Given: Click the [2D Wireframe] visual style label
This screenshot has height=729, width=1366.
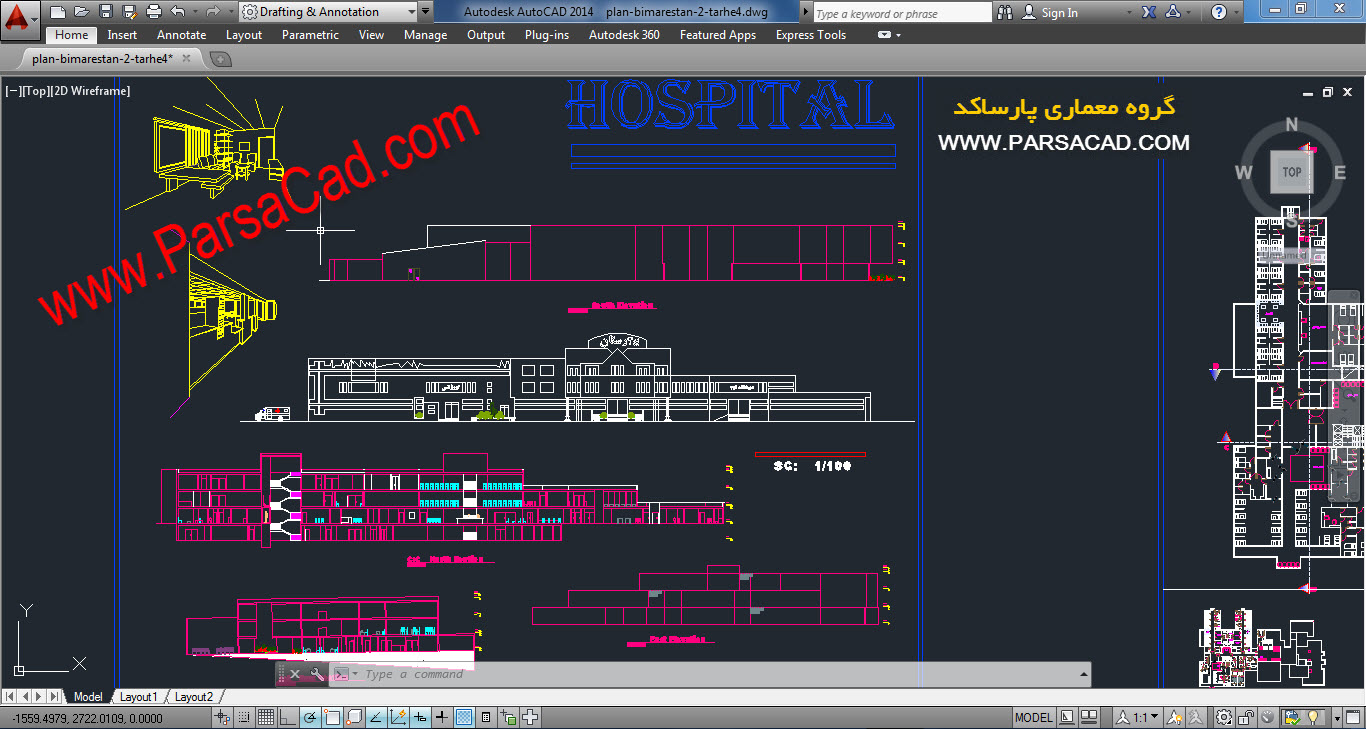Looking at the screenshot, I should click(90, 91).
